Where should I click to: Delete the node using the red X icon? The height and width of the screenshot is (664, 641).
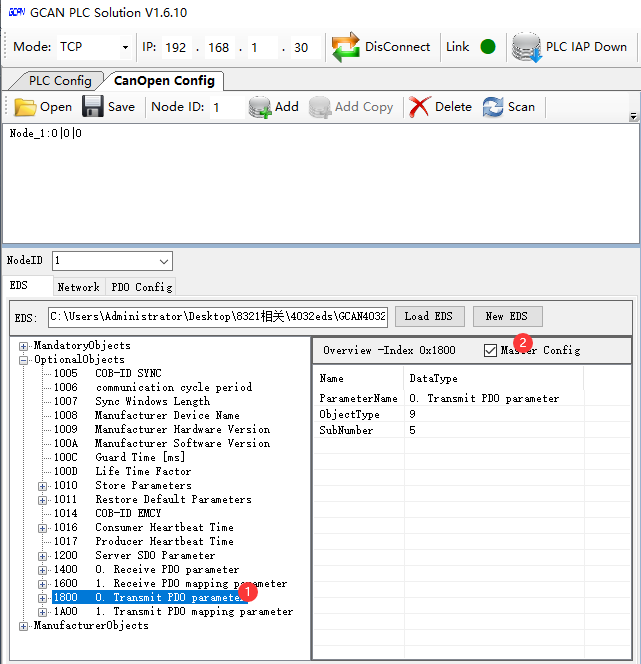[x=420, y=107]
